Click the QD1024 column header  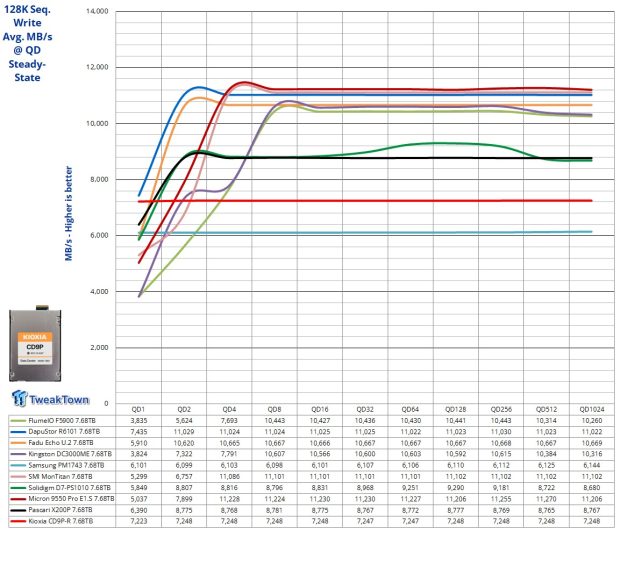pyautogui.click(x=592, y=409)
